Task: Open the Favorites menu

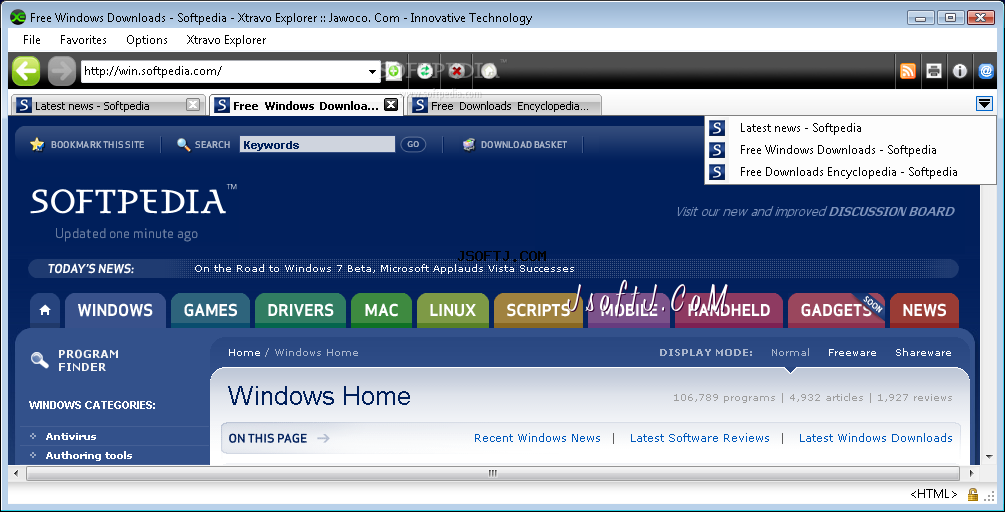Action: point(83,40)
